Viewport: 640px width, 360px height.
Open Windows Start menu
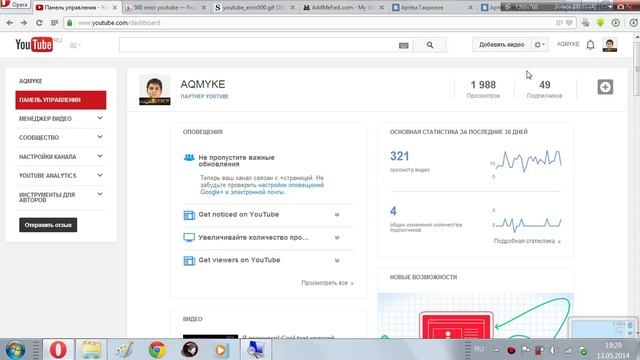click(x=15, y=350)
